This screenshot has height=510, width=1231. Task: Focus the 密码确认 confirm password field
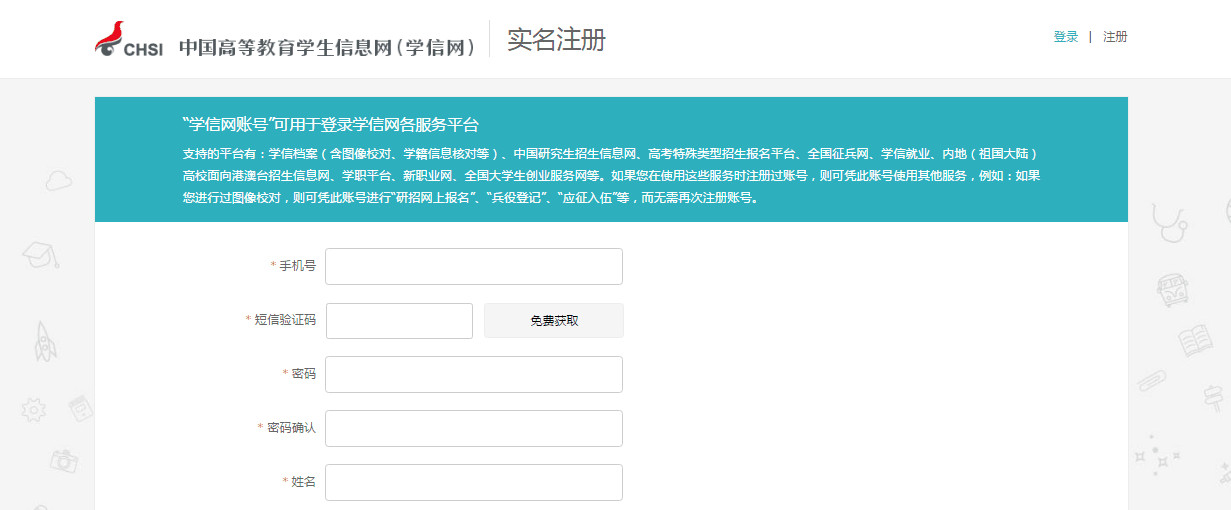[474, 428]
